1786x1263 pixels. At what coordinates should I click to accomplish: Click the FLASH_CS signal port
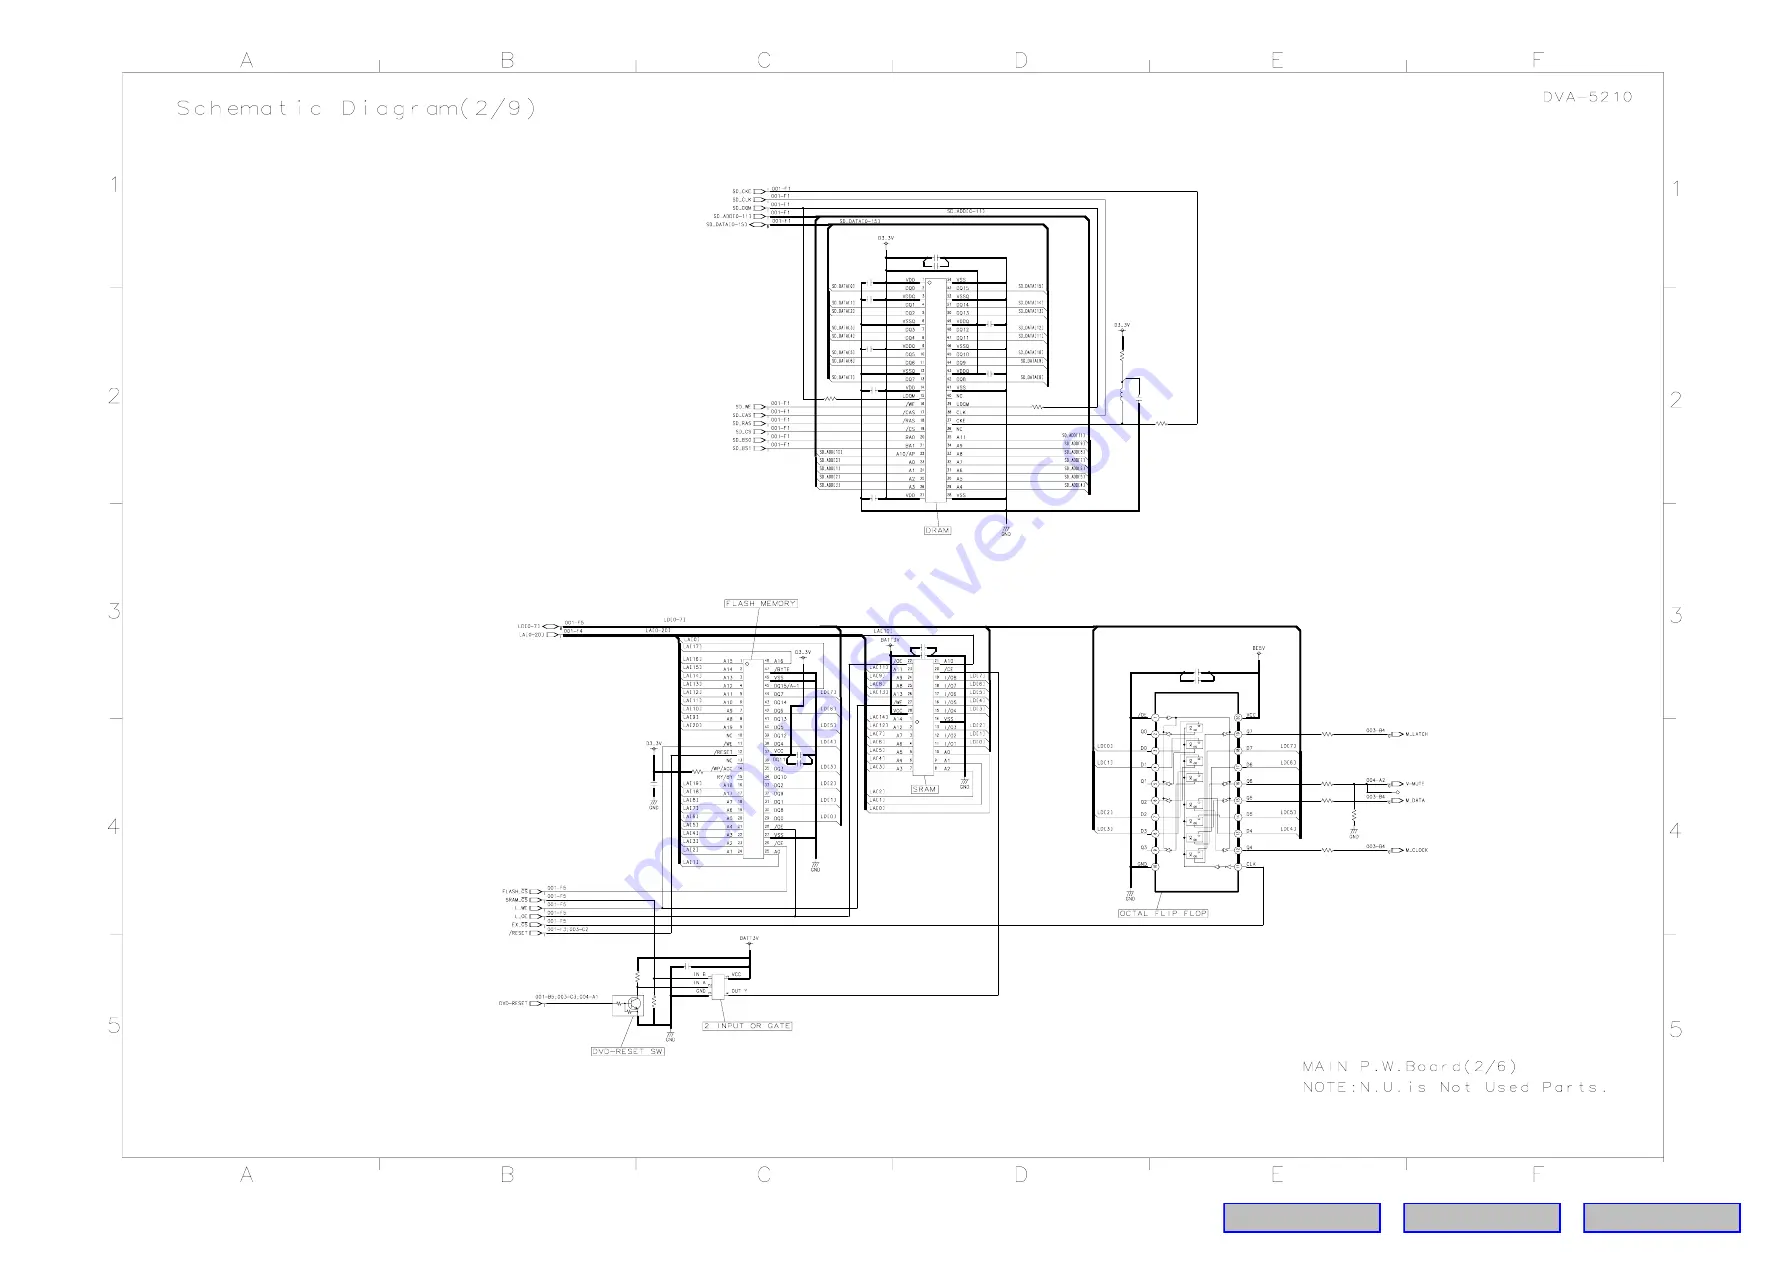coord(537,890)
